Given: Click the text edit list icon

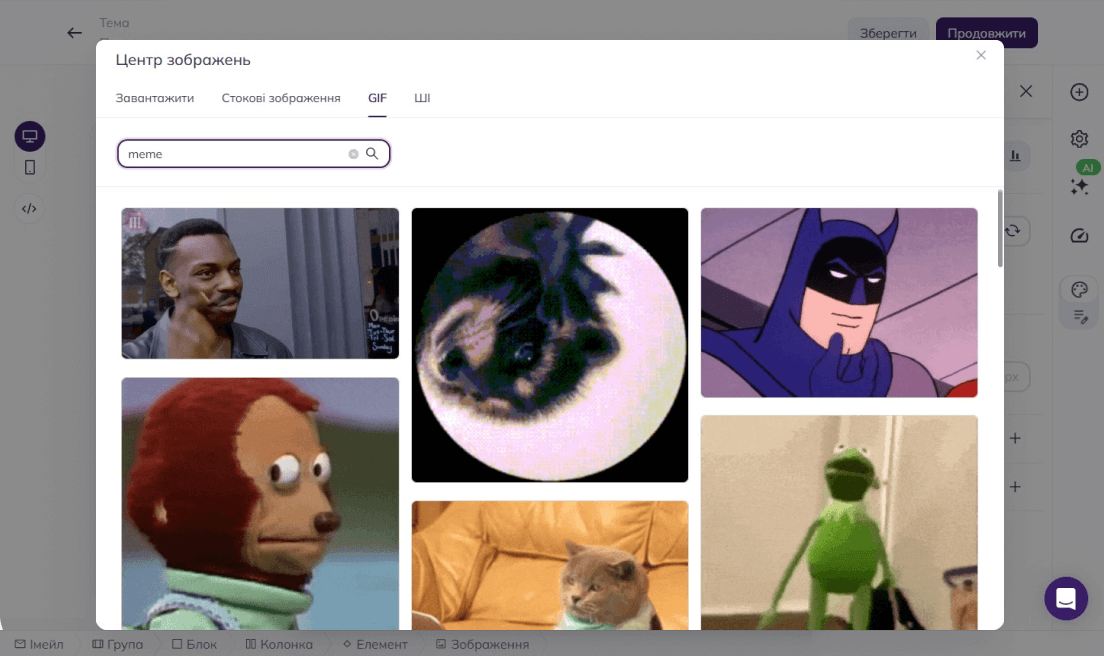Looking at the screenshot, I should pos(1080,316).
